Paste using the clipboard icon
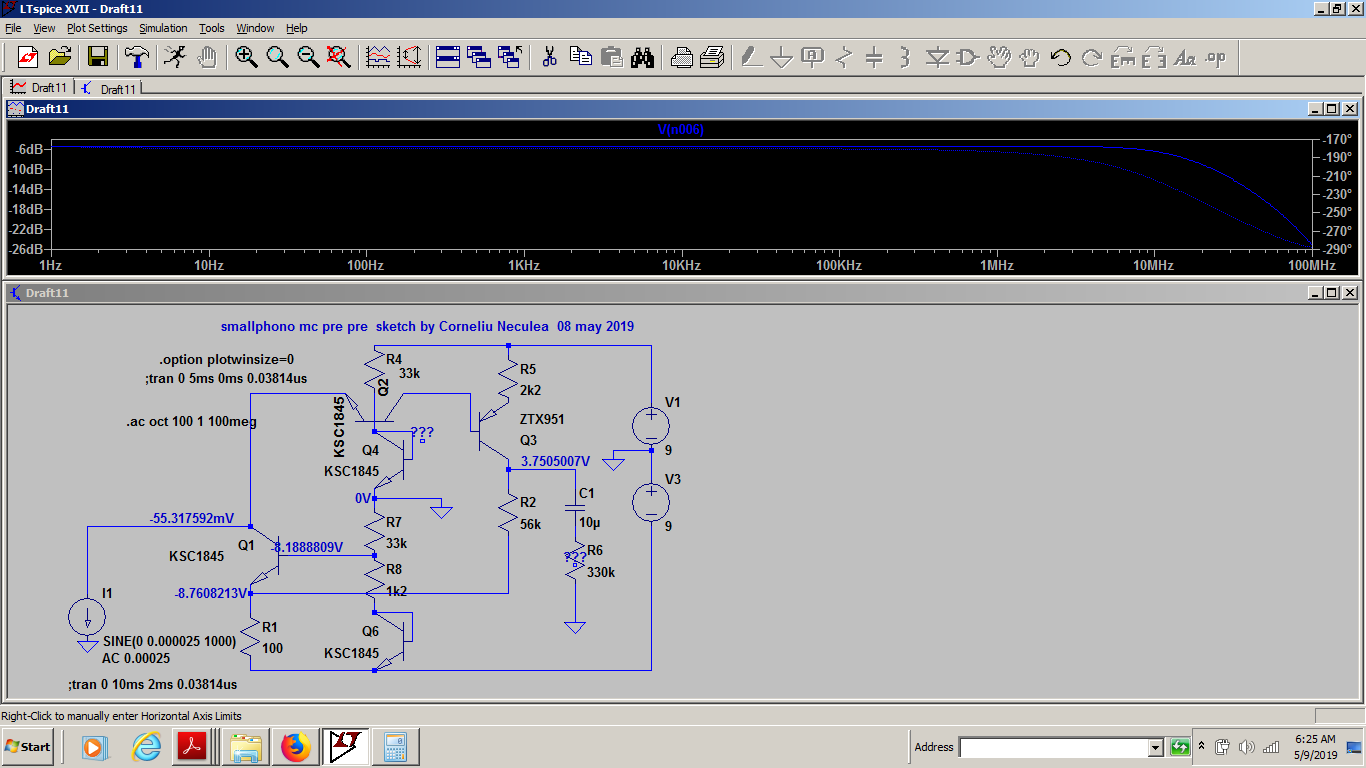This screenshot has height=768, width=1366. (611, 57)
